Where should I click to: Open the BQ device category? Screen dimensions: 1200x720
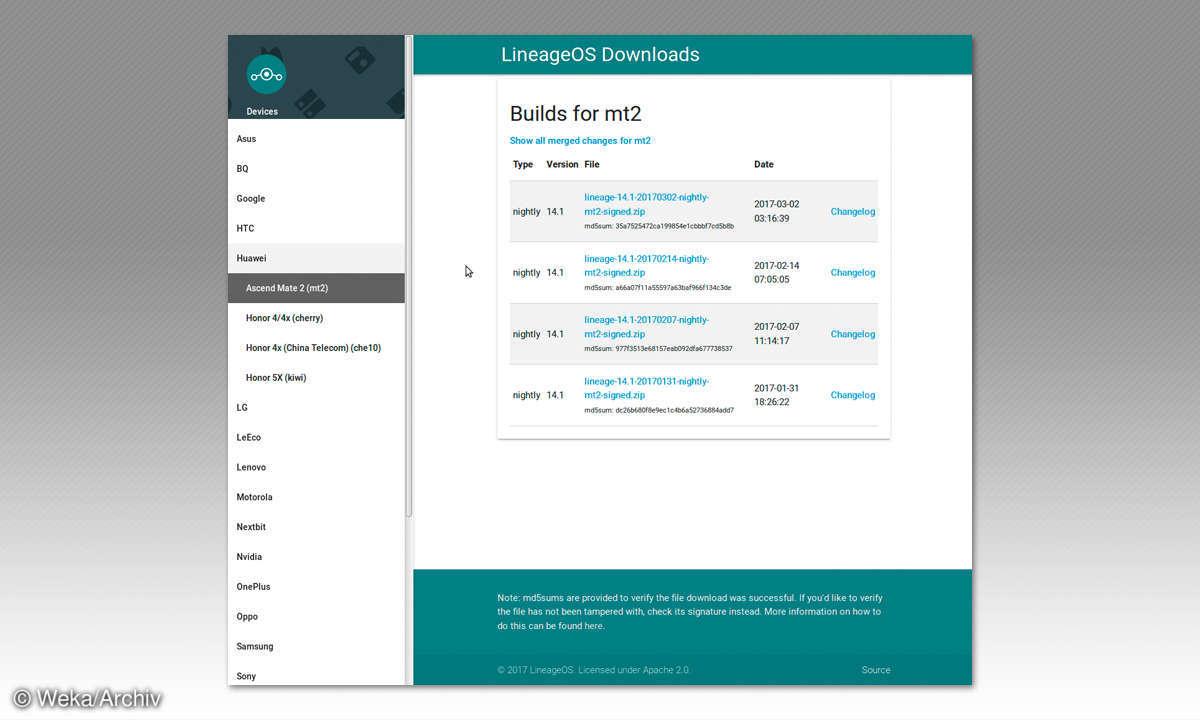(316, 169)
